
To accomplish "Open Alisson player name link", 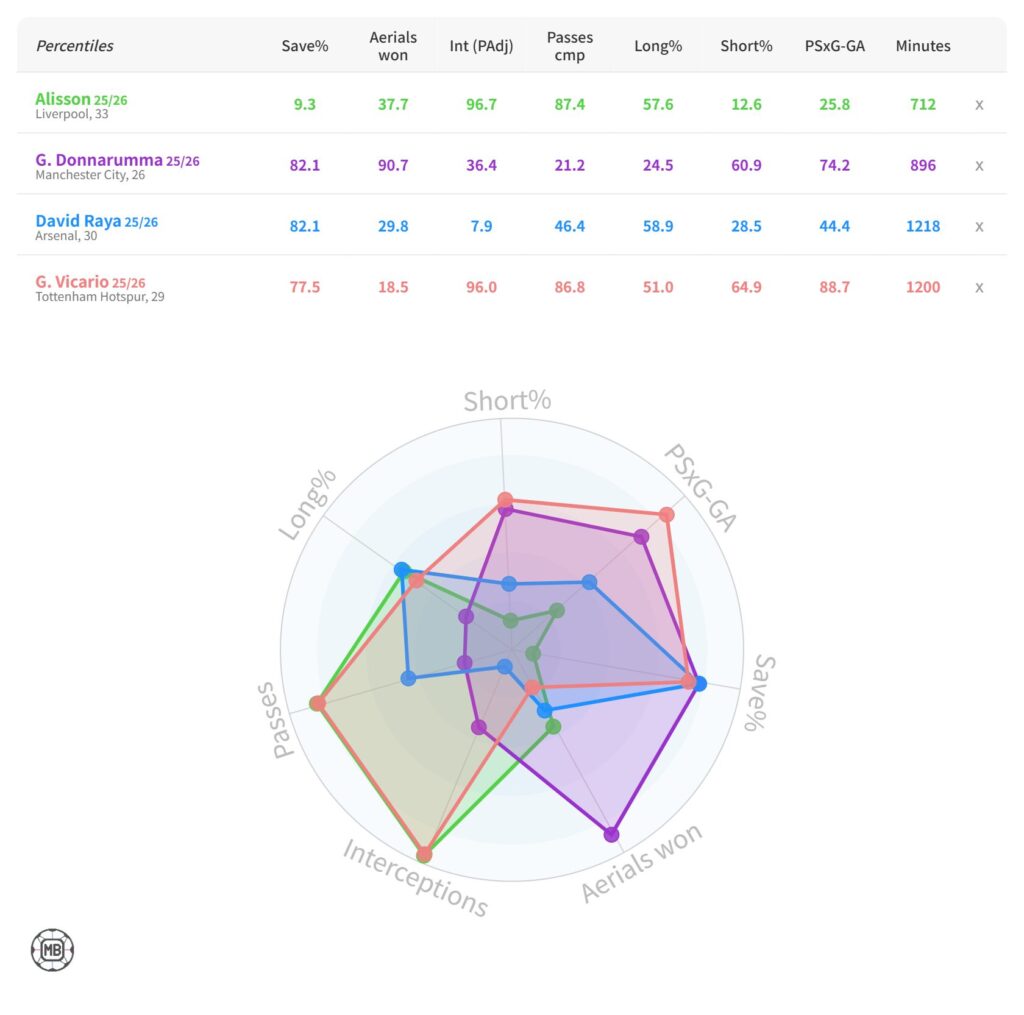I will click(x=62, y=99).
